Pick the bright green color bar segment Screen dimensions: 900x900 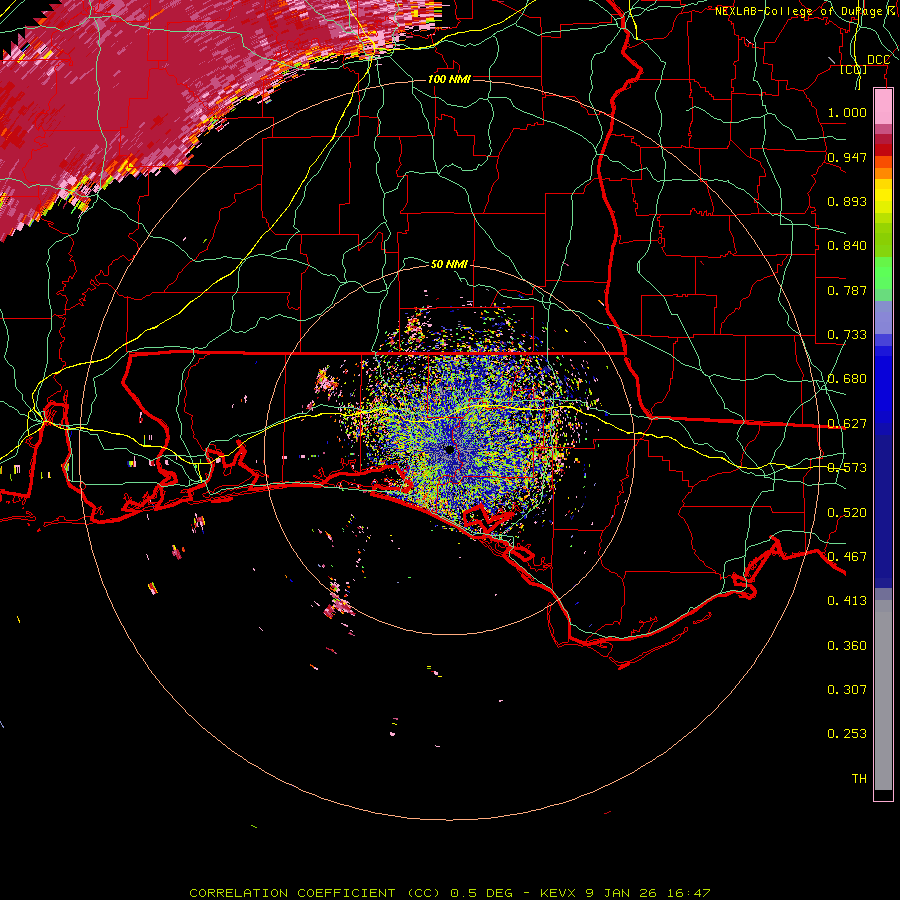click(x=883, y=273)
